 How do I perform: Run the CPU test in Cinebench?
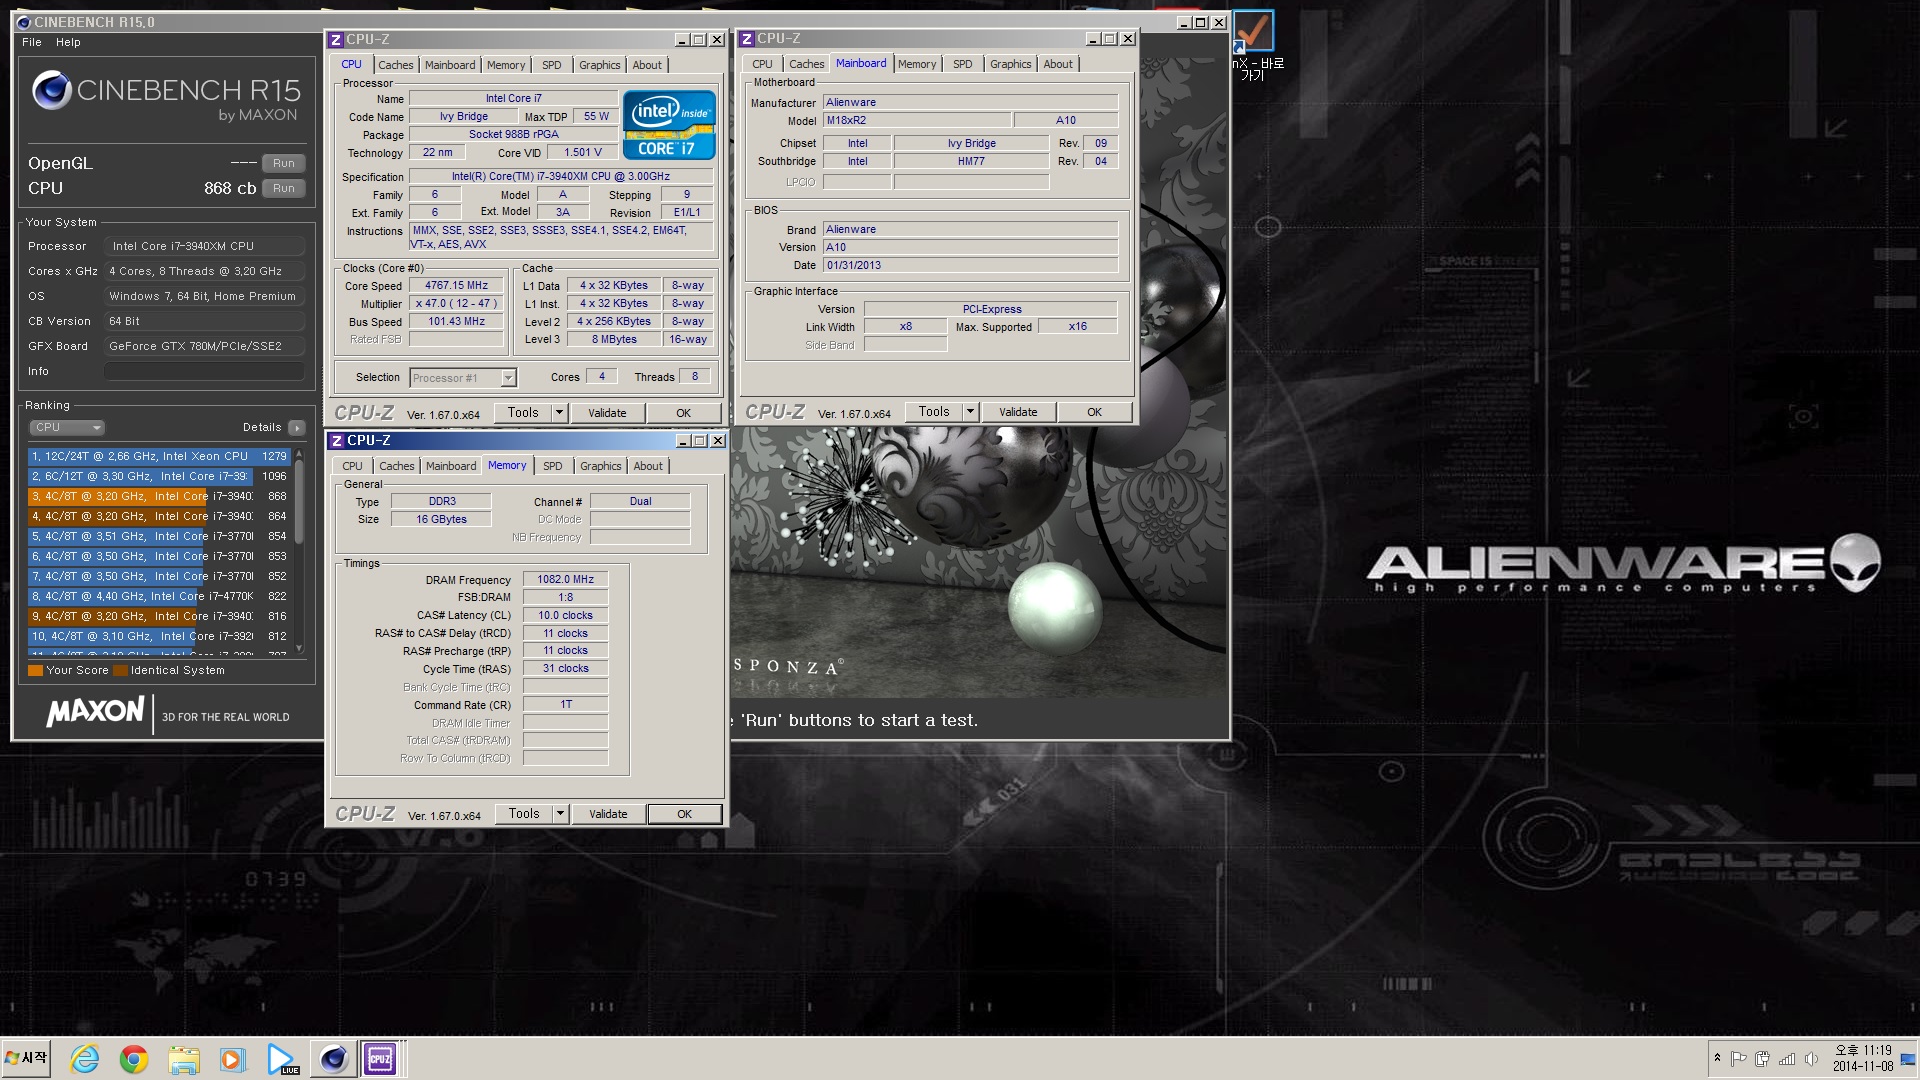(x=284, y=188)
